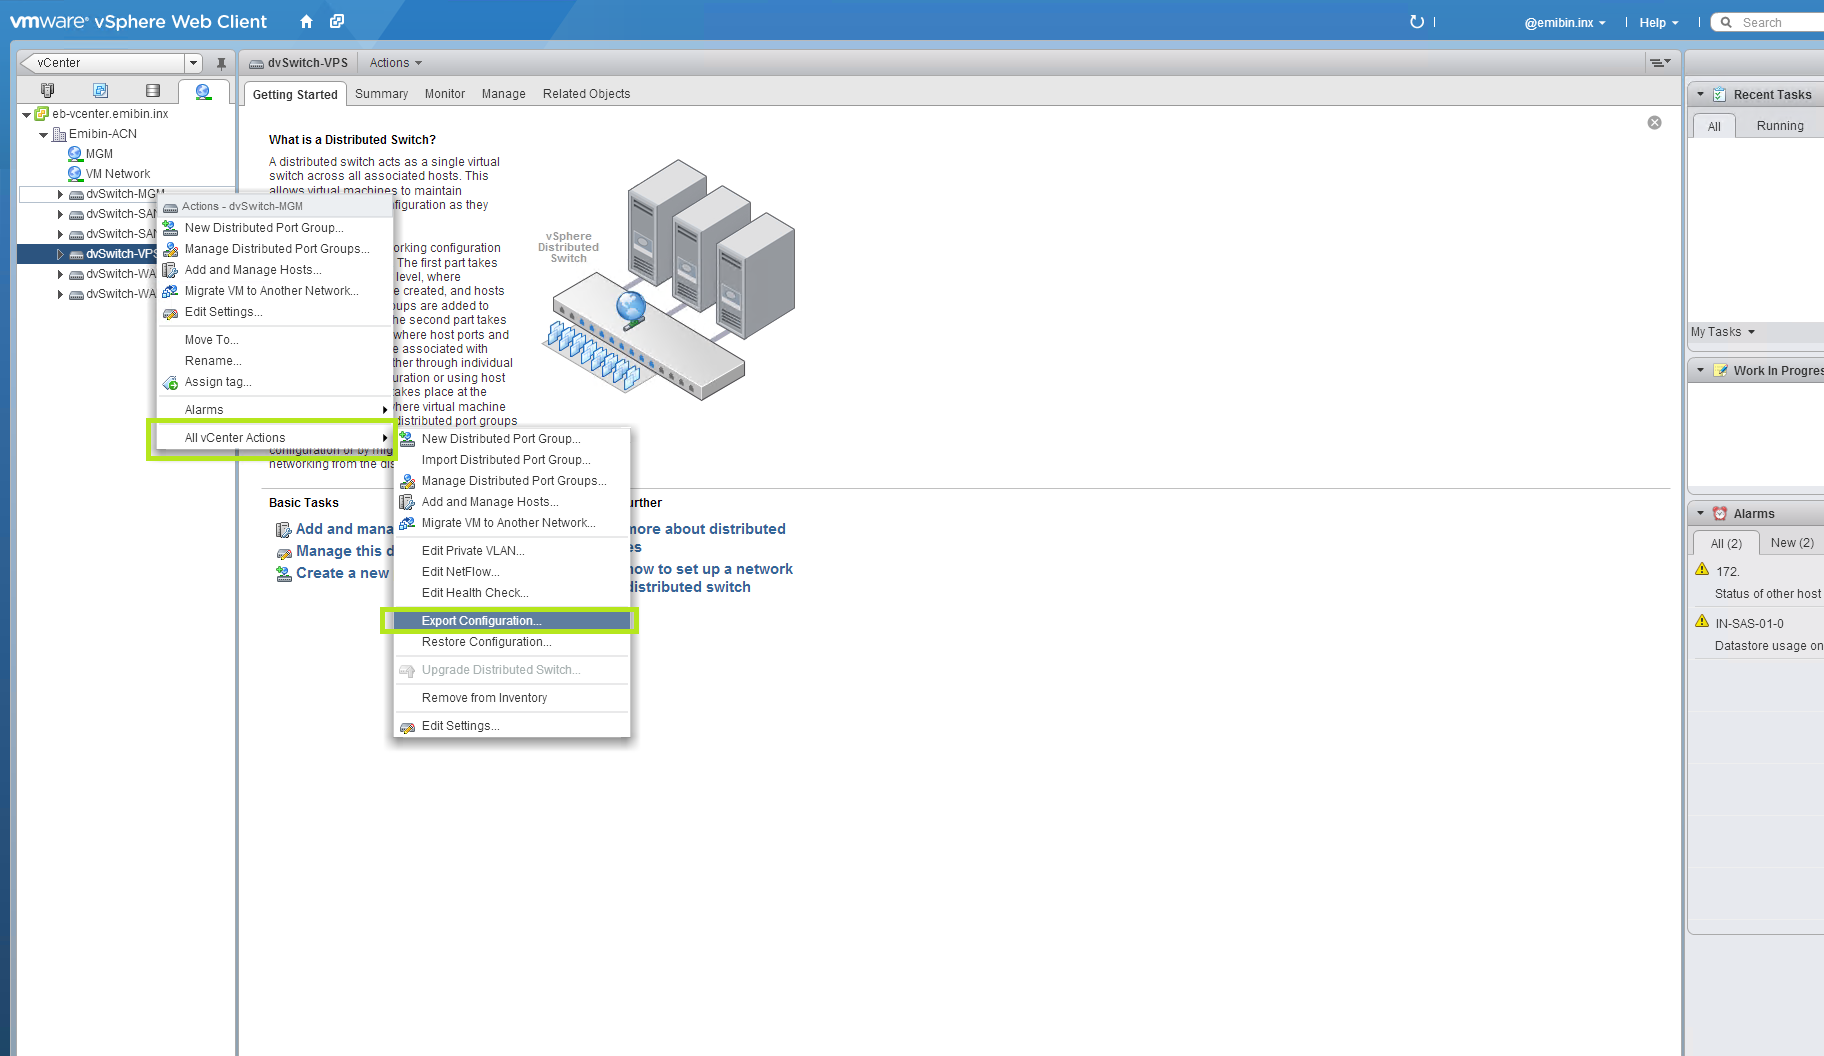This screenshot has width=1824, height=1056.
Task: Open the Alarms submenu entry
Action: click(x=275, y=410)
